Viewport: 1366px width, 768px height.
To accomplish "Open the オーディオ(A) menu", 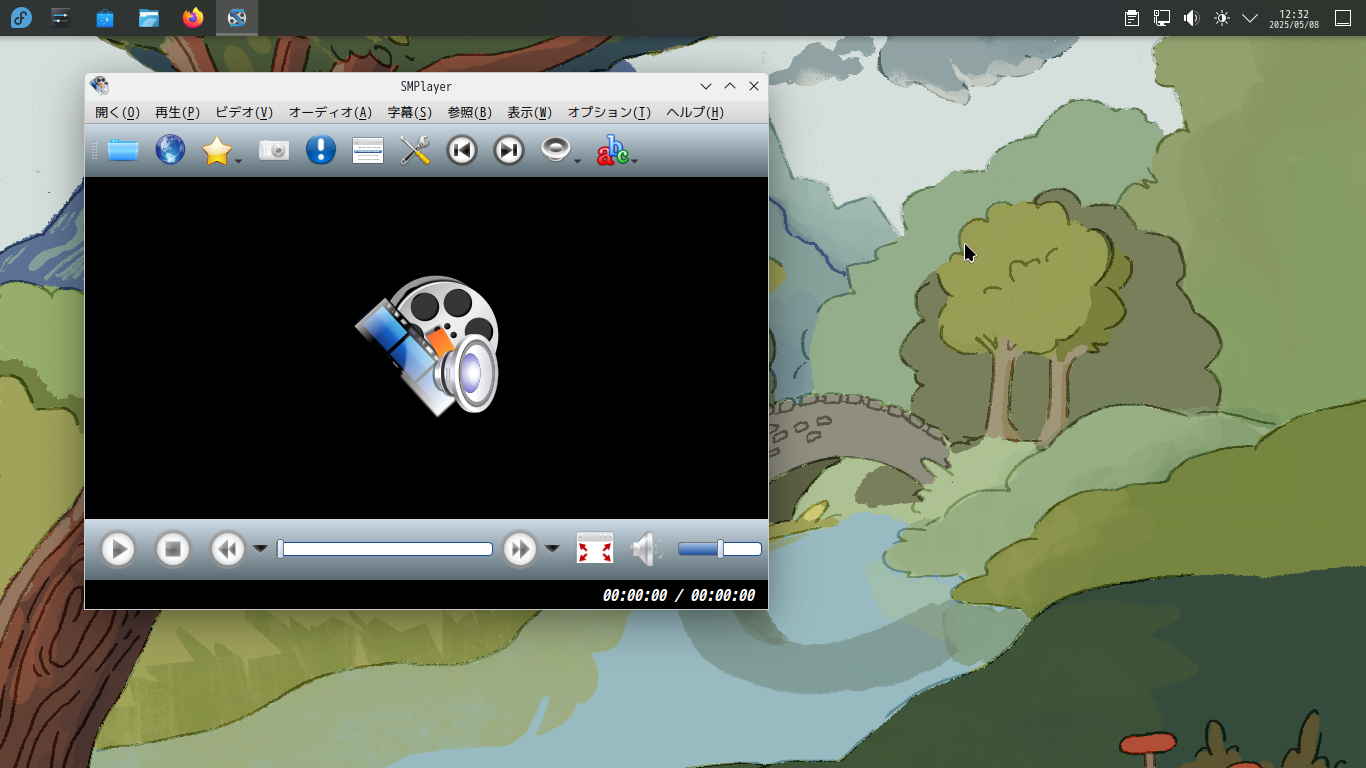I will (x=330, y=113).
